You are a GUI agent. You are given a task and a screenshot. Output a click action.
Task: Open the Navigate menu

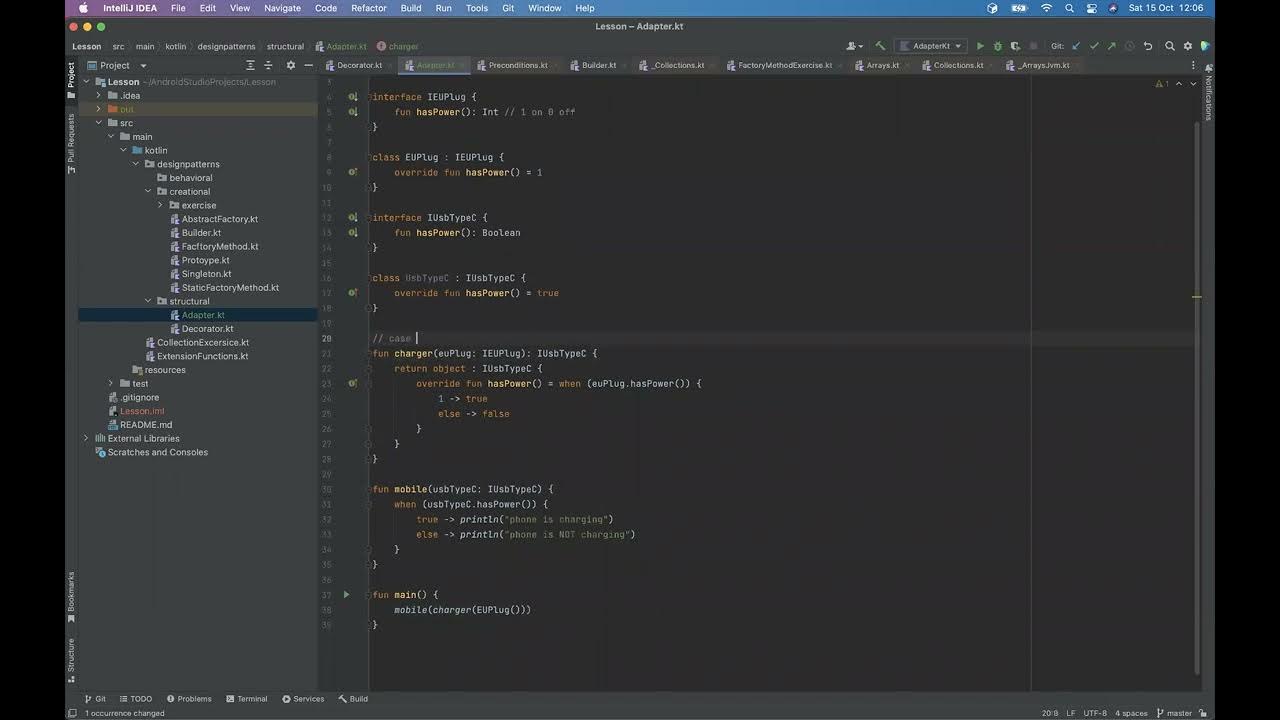click(282, 8)
